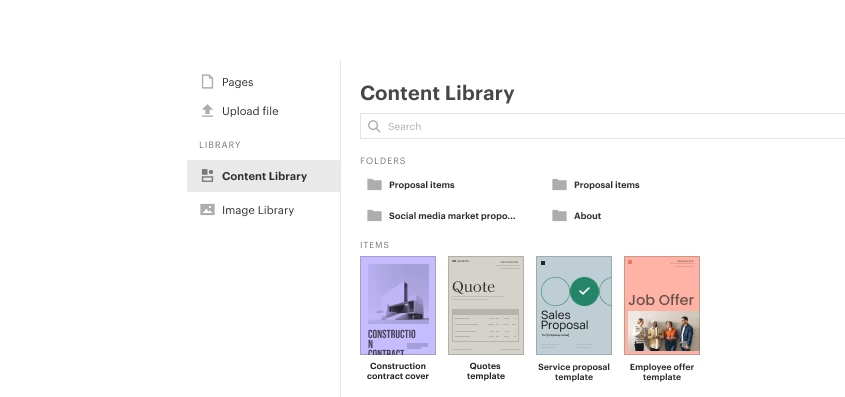The width and height of the screenshot is (845, 397).
Task: Click the Quotes template label
Action: [x=486, y=371]
